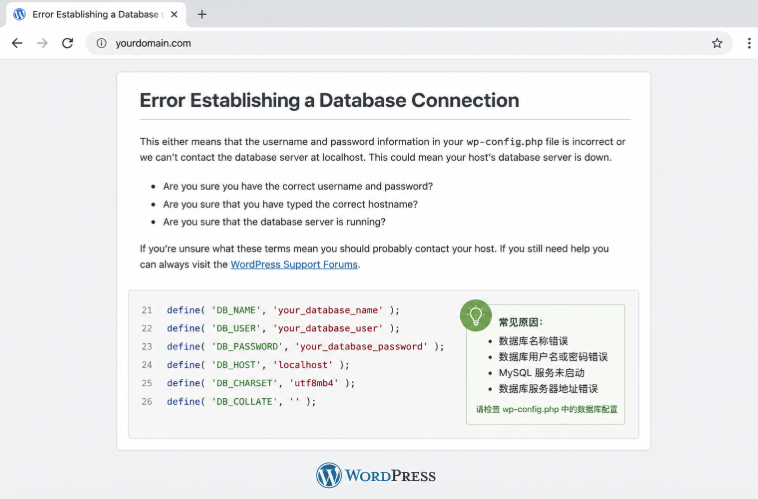View site information icon beside yourdomain.com
The image size is (758, 499).
click(101, 43)
